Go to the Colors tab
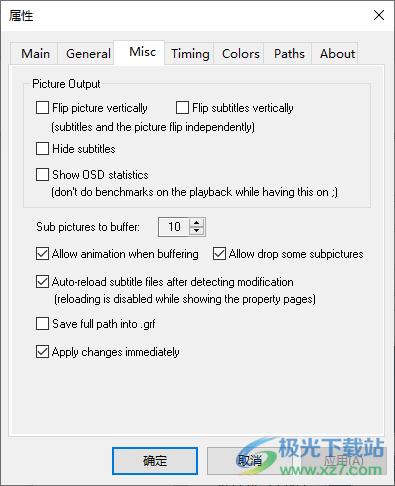395x486 pixels. 240,54
